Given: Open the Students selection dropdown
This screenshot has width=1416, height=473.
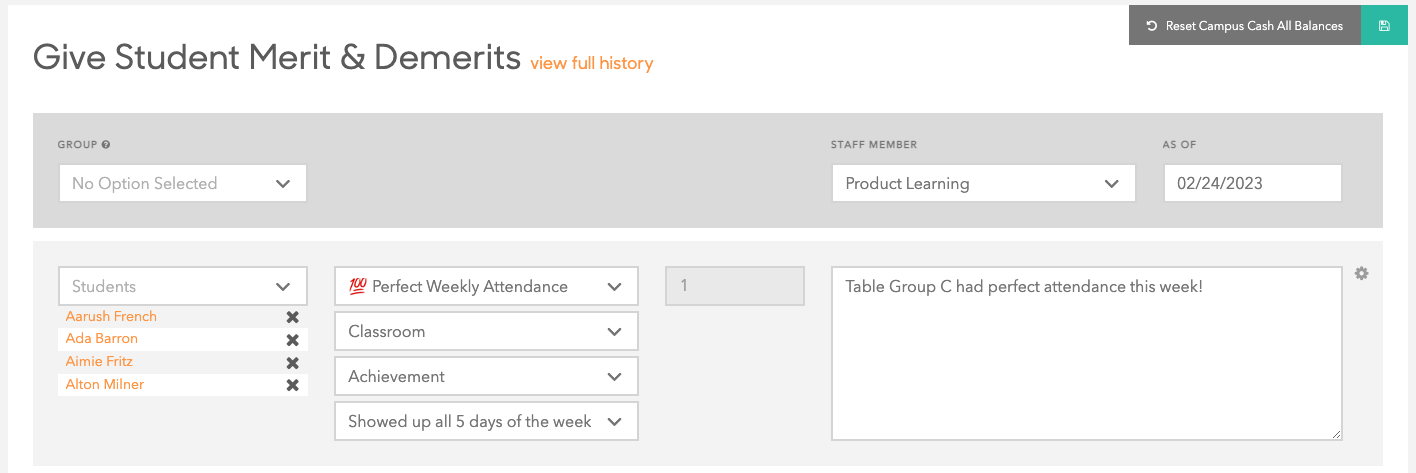Looking at the screenshot, I should 183,286.
